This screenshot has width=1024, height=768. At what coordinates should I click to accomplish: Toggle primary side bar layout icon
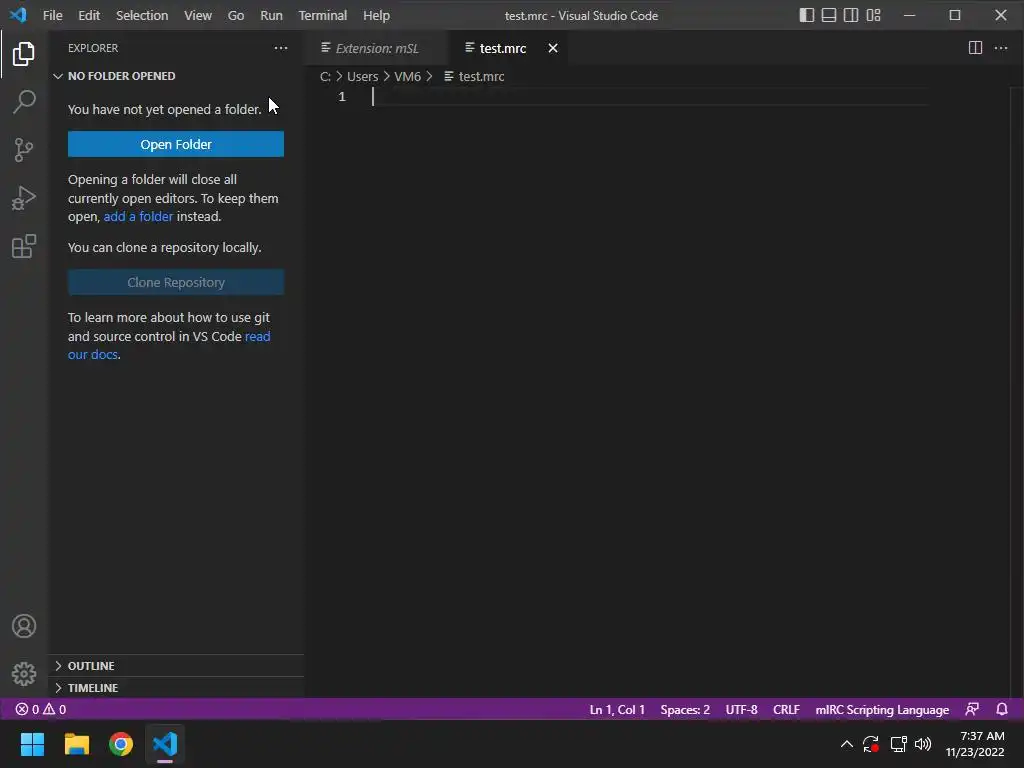[x=807, y=15]
